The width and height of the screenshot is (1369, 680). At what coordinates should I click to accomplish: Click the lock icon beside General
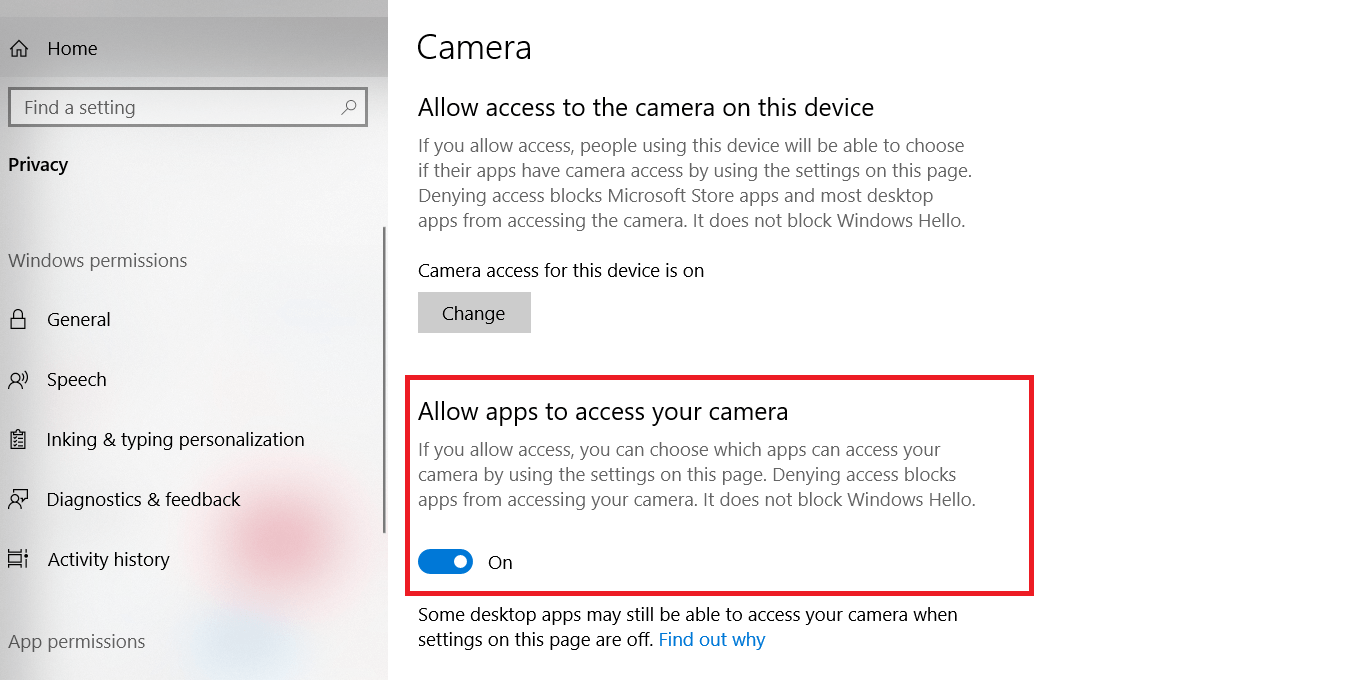point(18,320)
